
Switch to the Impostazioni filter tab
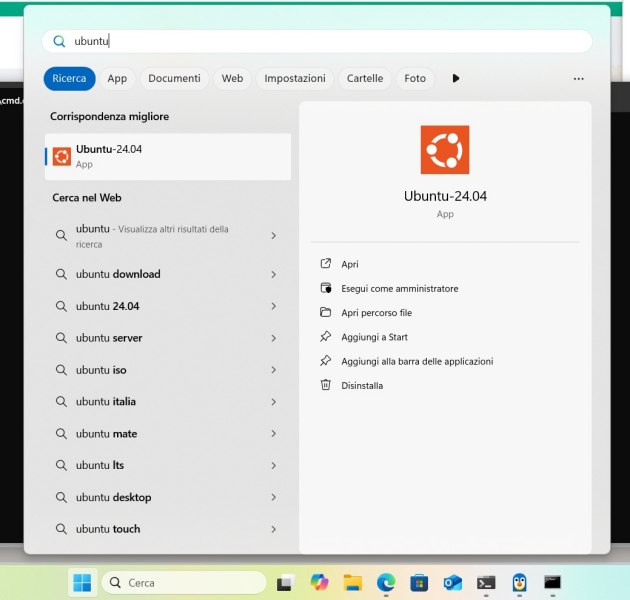point(295,78)
